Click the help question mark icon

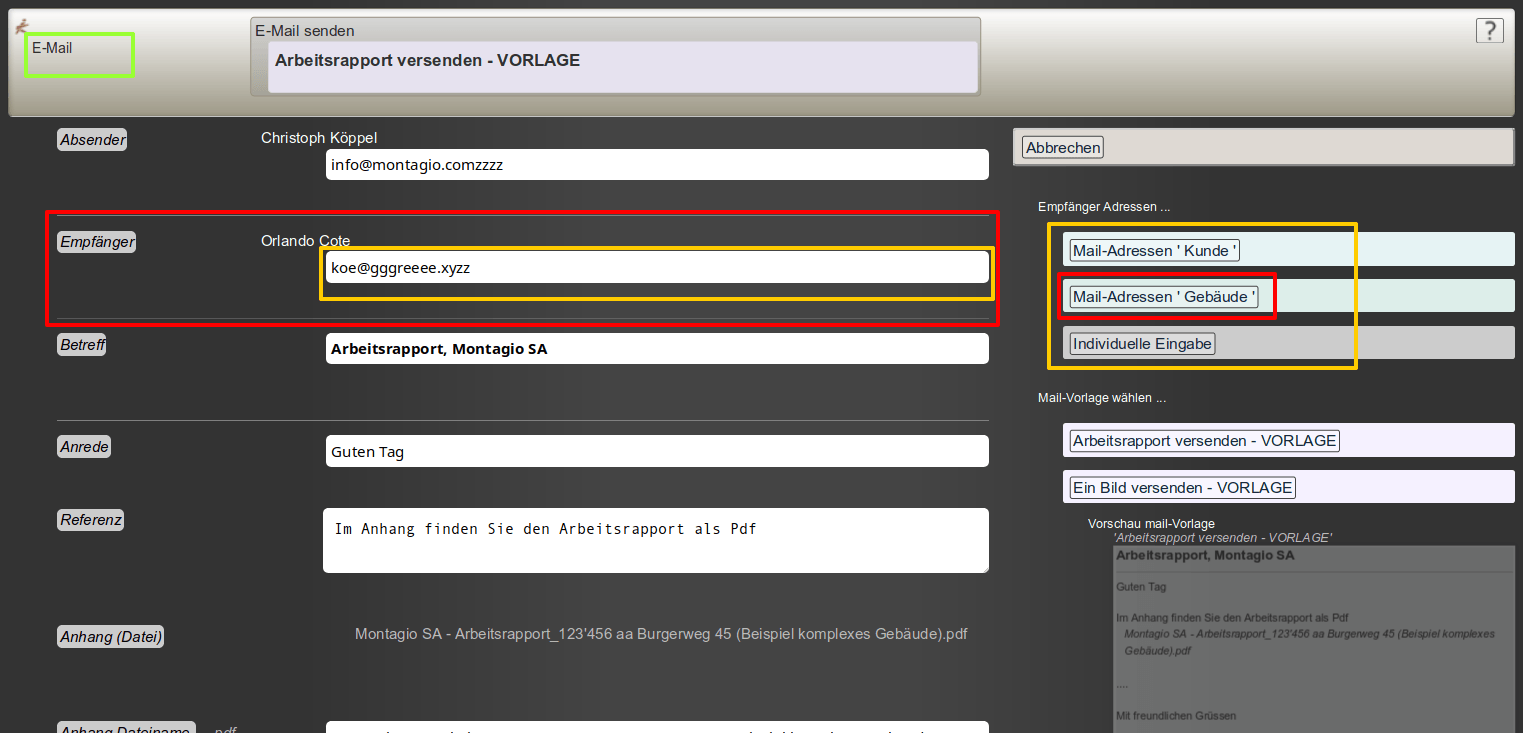coord(1489,31)
